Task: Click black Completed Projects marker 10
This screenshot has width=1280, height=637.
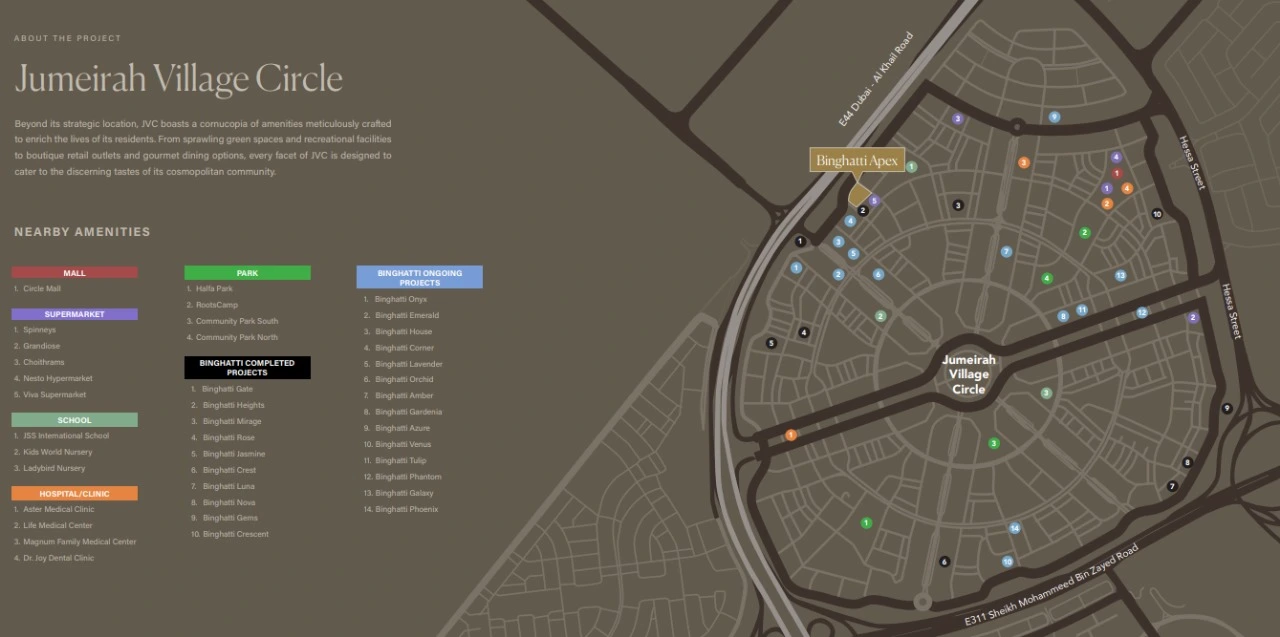Action: tap(1157, 214)
